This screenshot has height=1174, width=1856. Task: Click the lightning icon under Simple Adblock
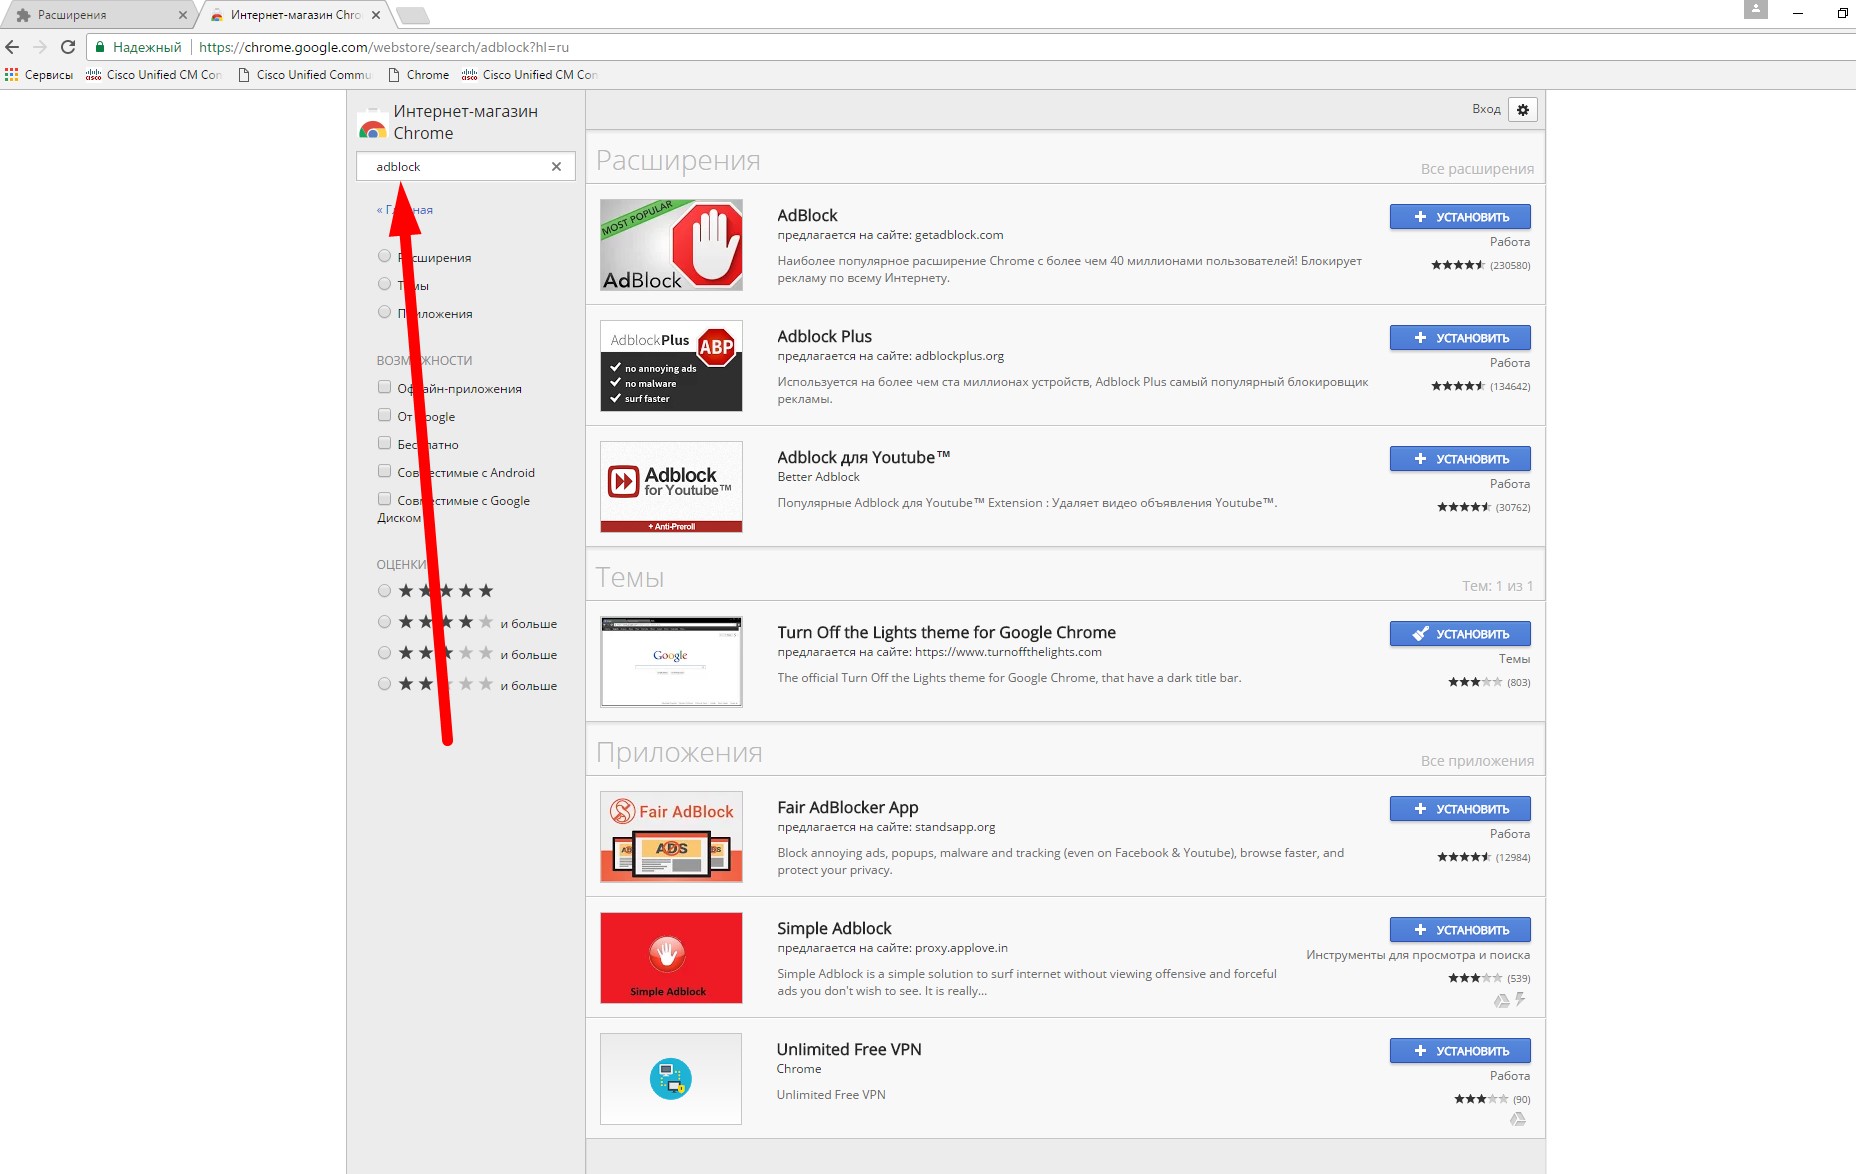[1520, 999]
